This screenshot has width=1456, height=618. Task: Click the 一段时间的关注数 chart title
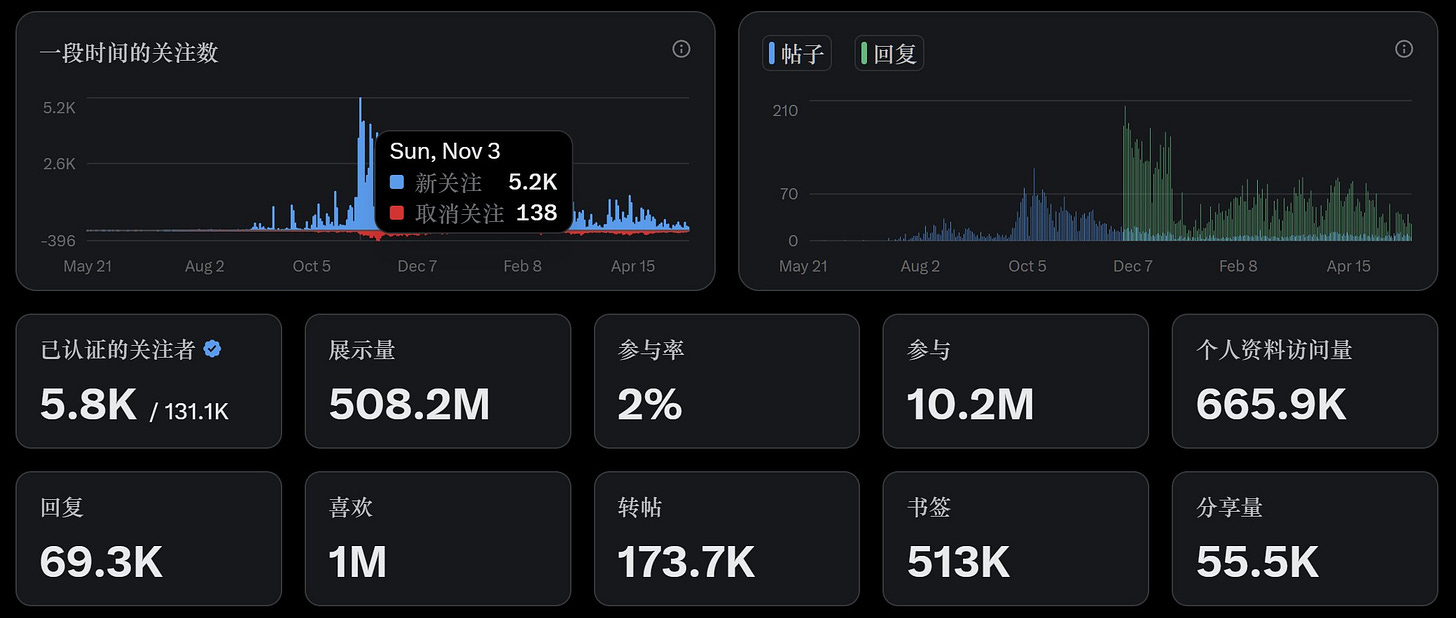tap(129, 53)
